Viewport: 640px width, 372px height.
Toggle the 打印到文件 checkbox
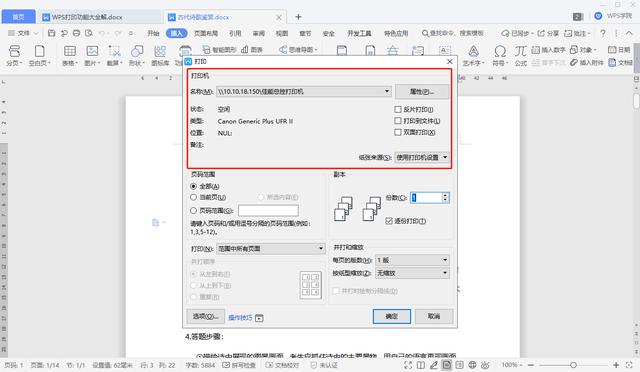click(x=398, y=120)
